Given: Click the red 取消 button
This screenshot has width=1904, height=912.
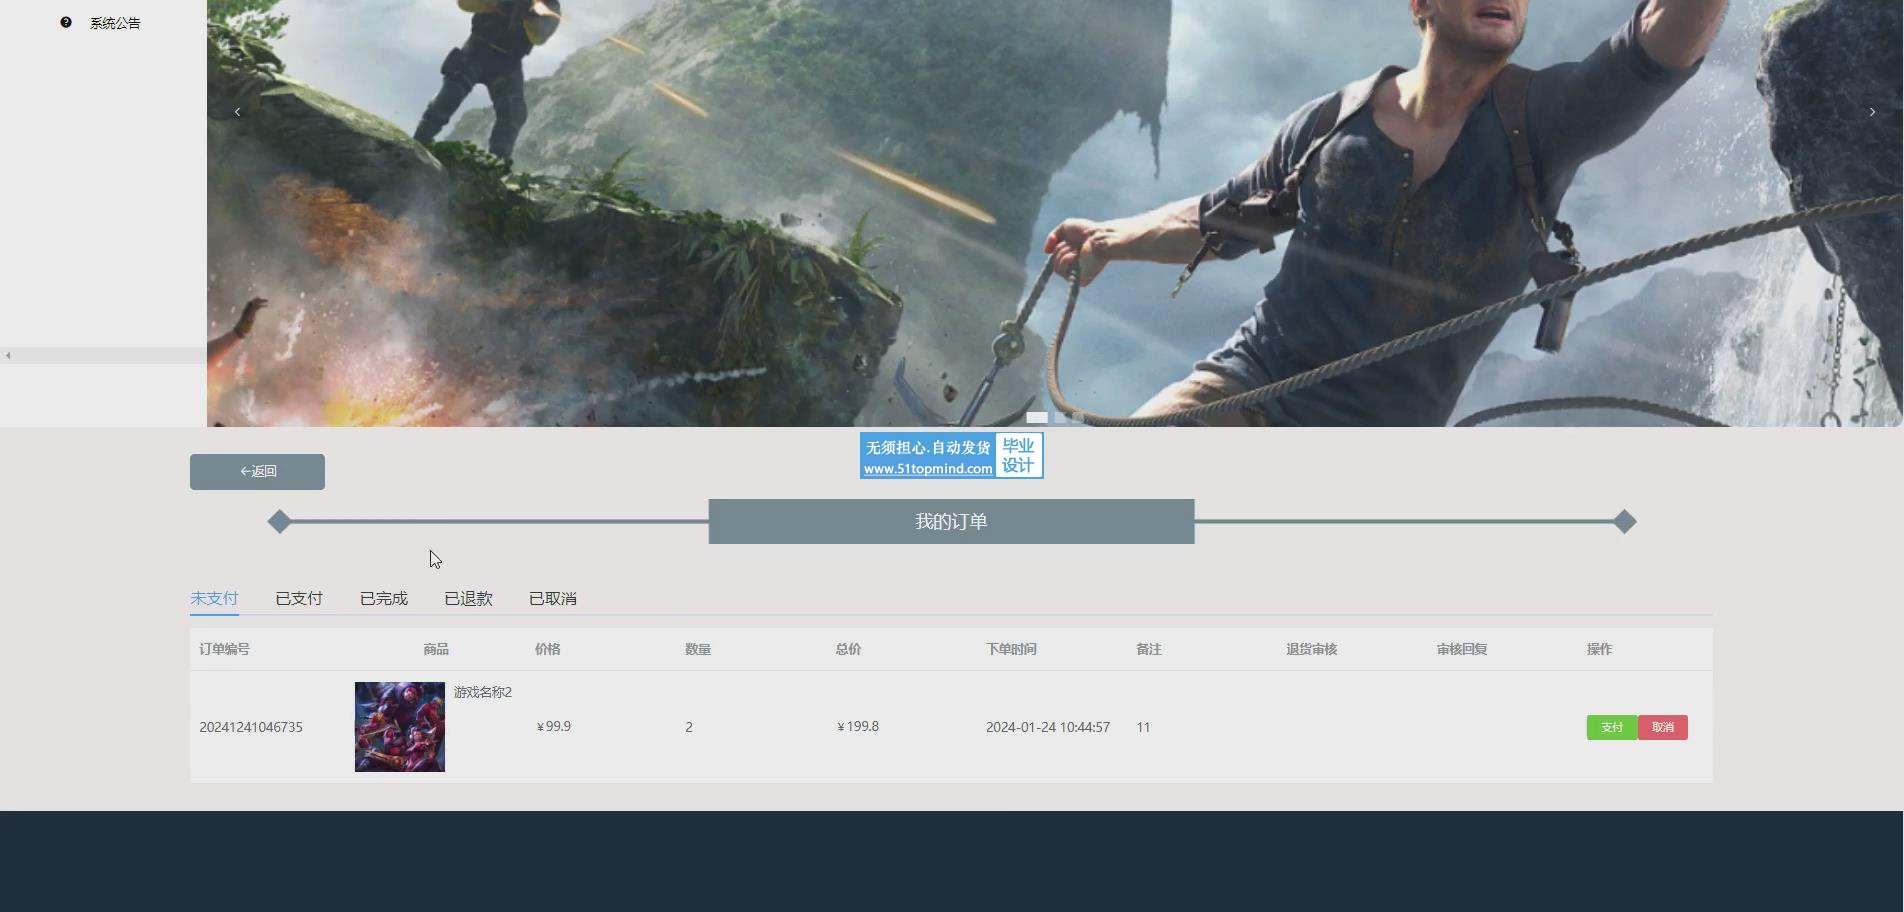Looking at the screenshot, I should pyautogui.click(x=1663, y=727).
